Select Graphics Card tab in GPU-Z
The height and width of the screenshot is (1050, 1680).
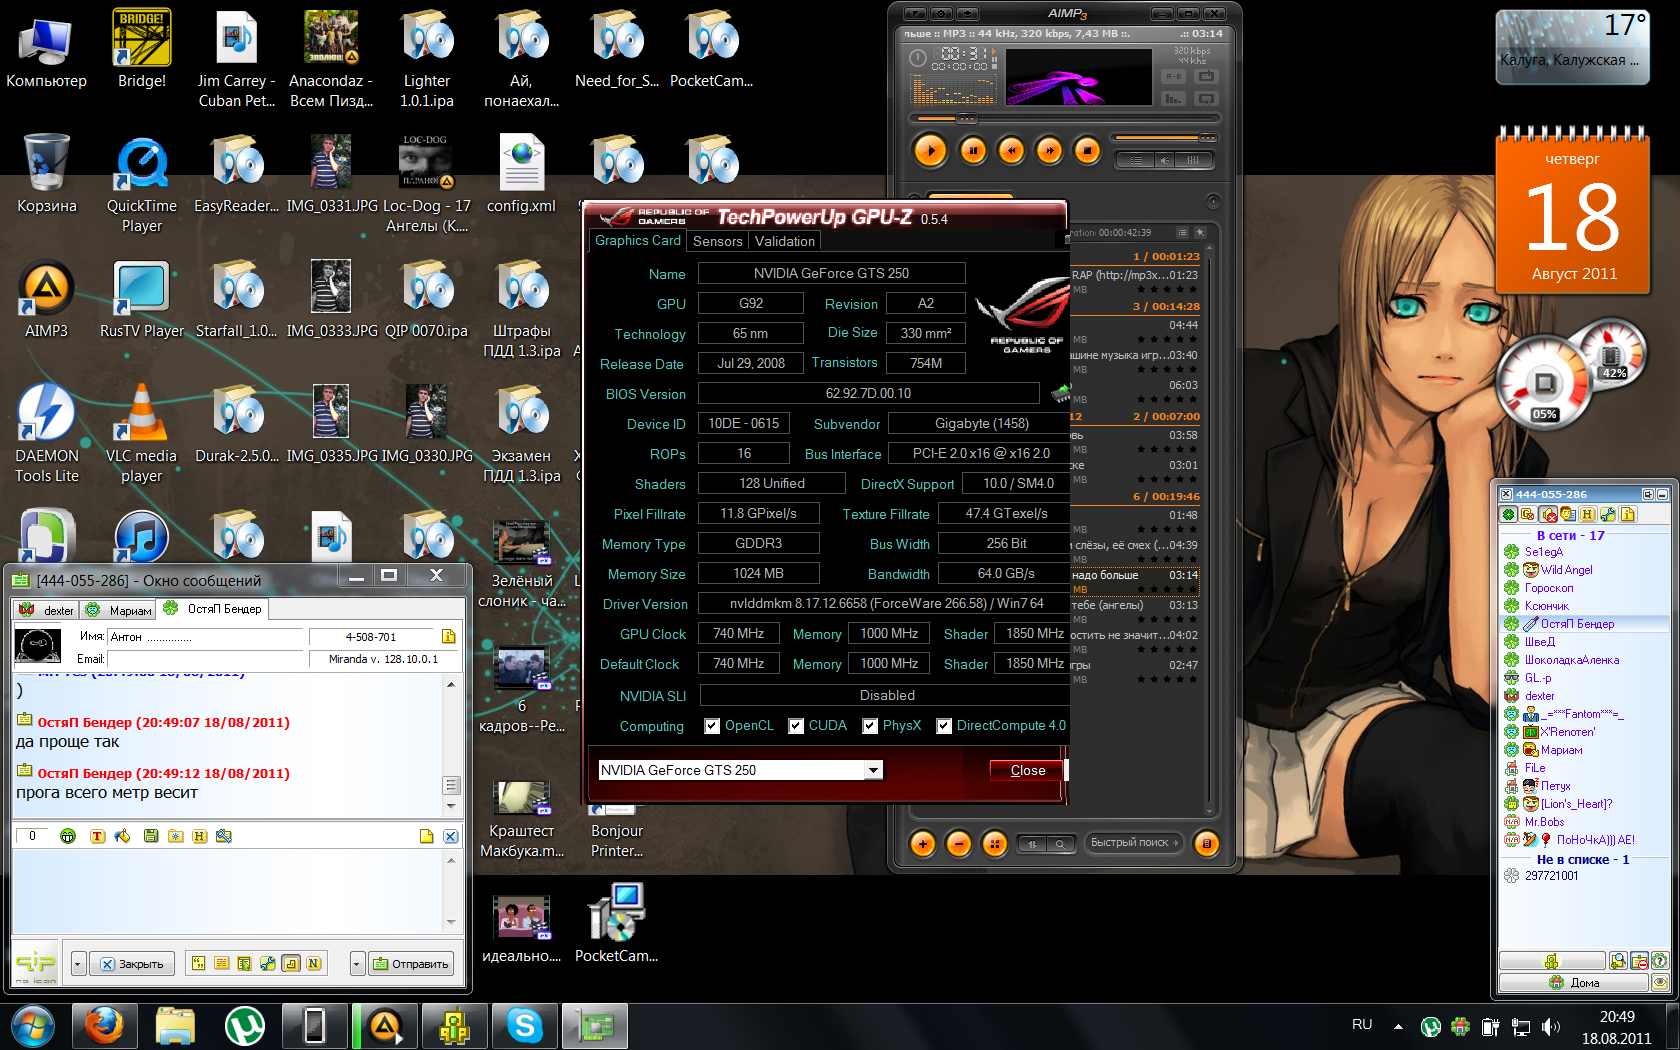(x=637, y=240)
